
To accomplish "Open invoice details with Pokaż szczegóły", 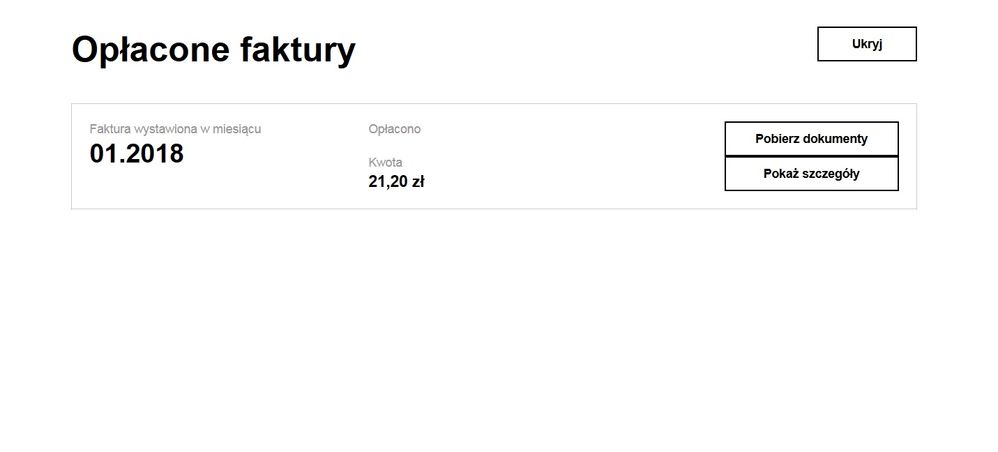I will click(x=811, y=174).
